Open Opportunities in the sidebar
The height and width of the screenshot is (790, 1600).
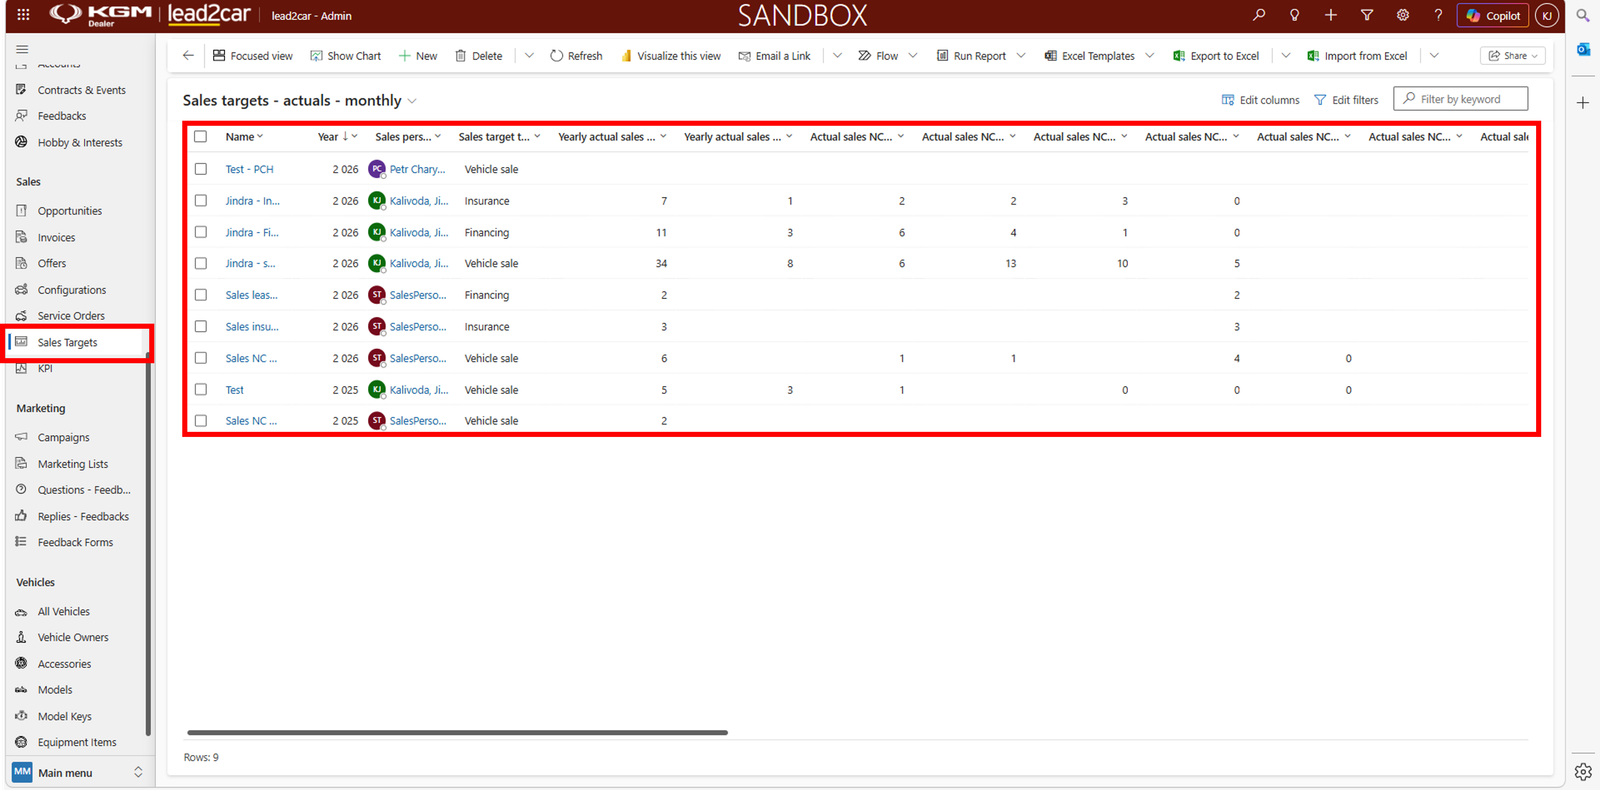click(x=69, y=211)
